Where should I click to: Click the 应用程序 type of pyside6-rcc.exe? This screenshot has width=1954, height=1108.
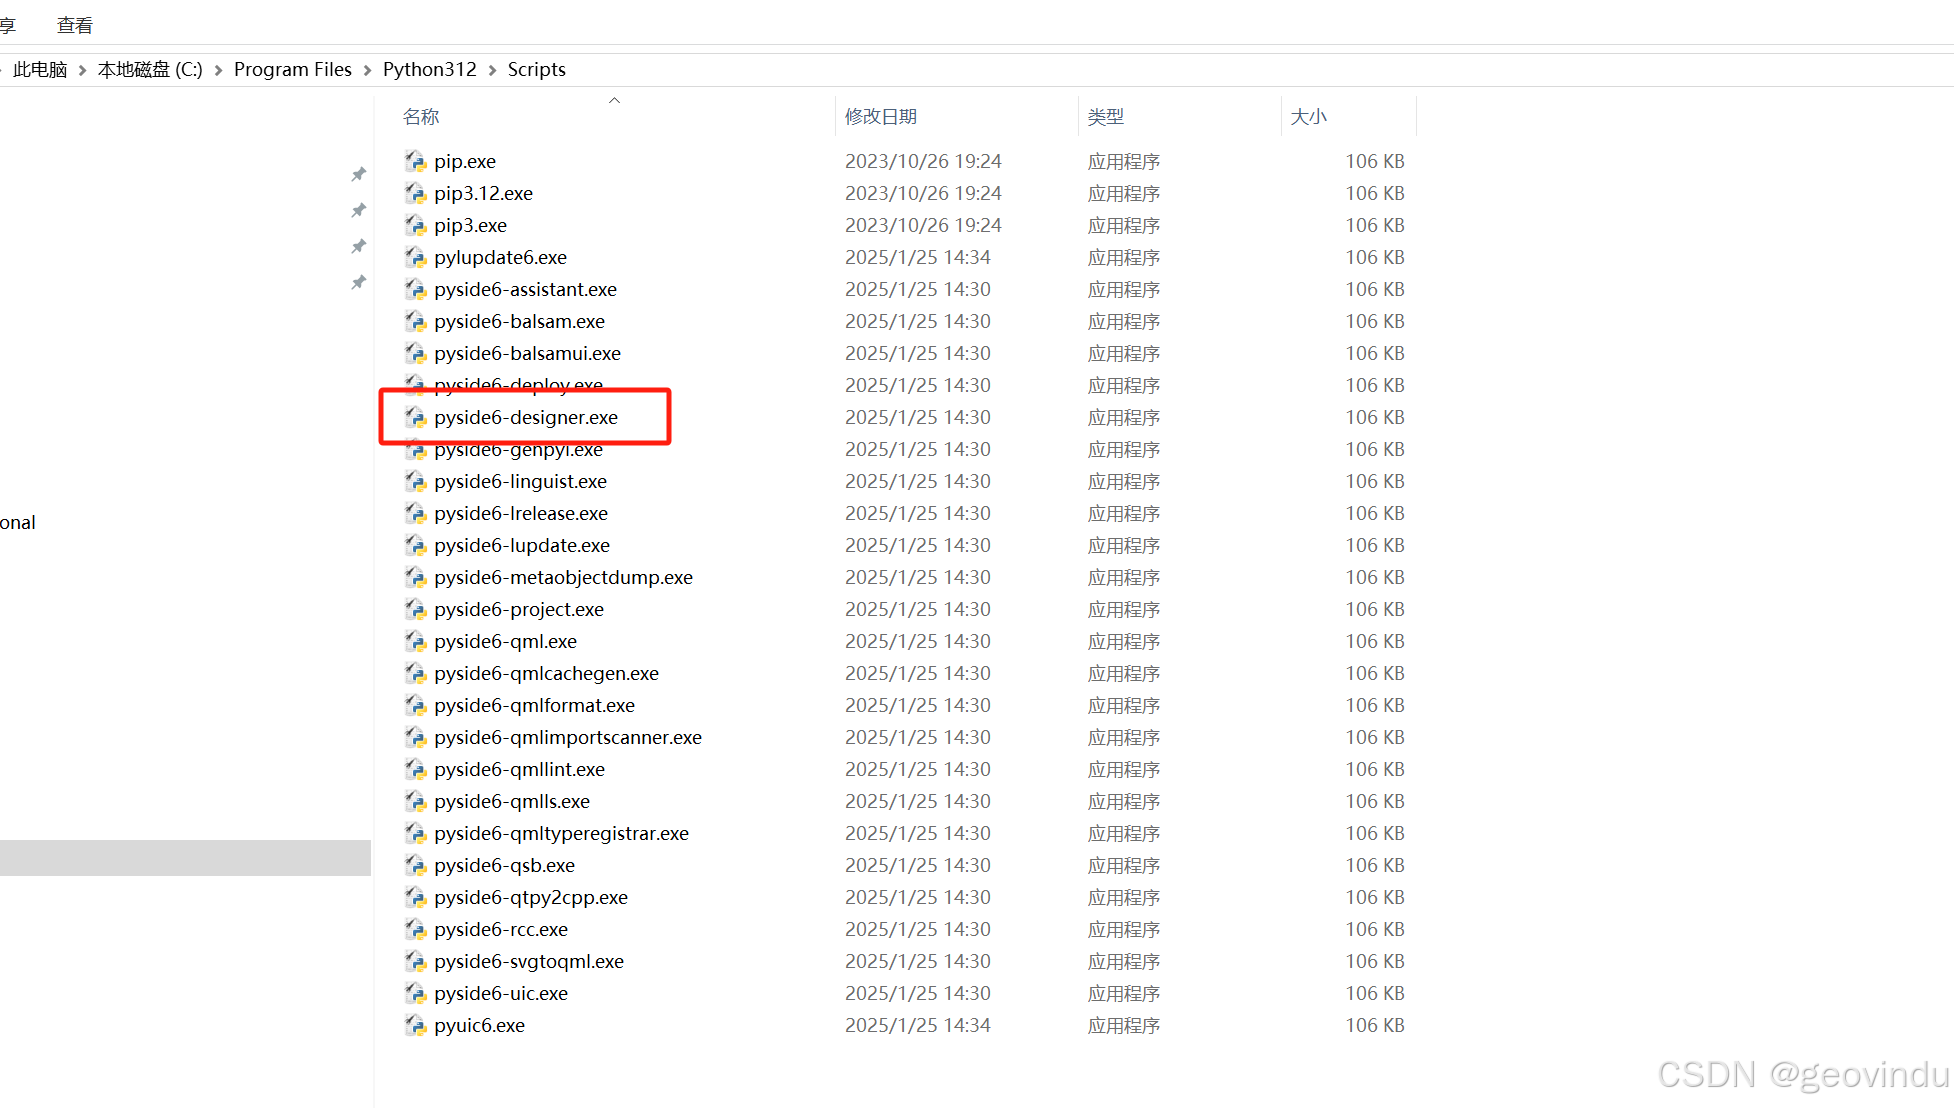[1124, 929]
